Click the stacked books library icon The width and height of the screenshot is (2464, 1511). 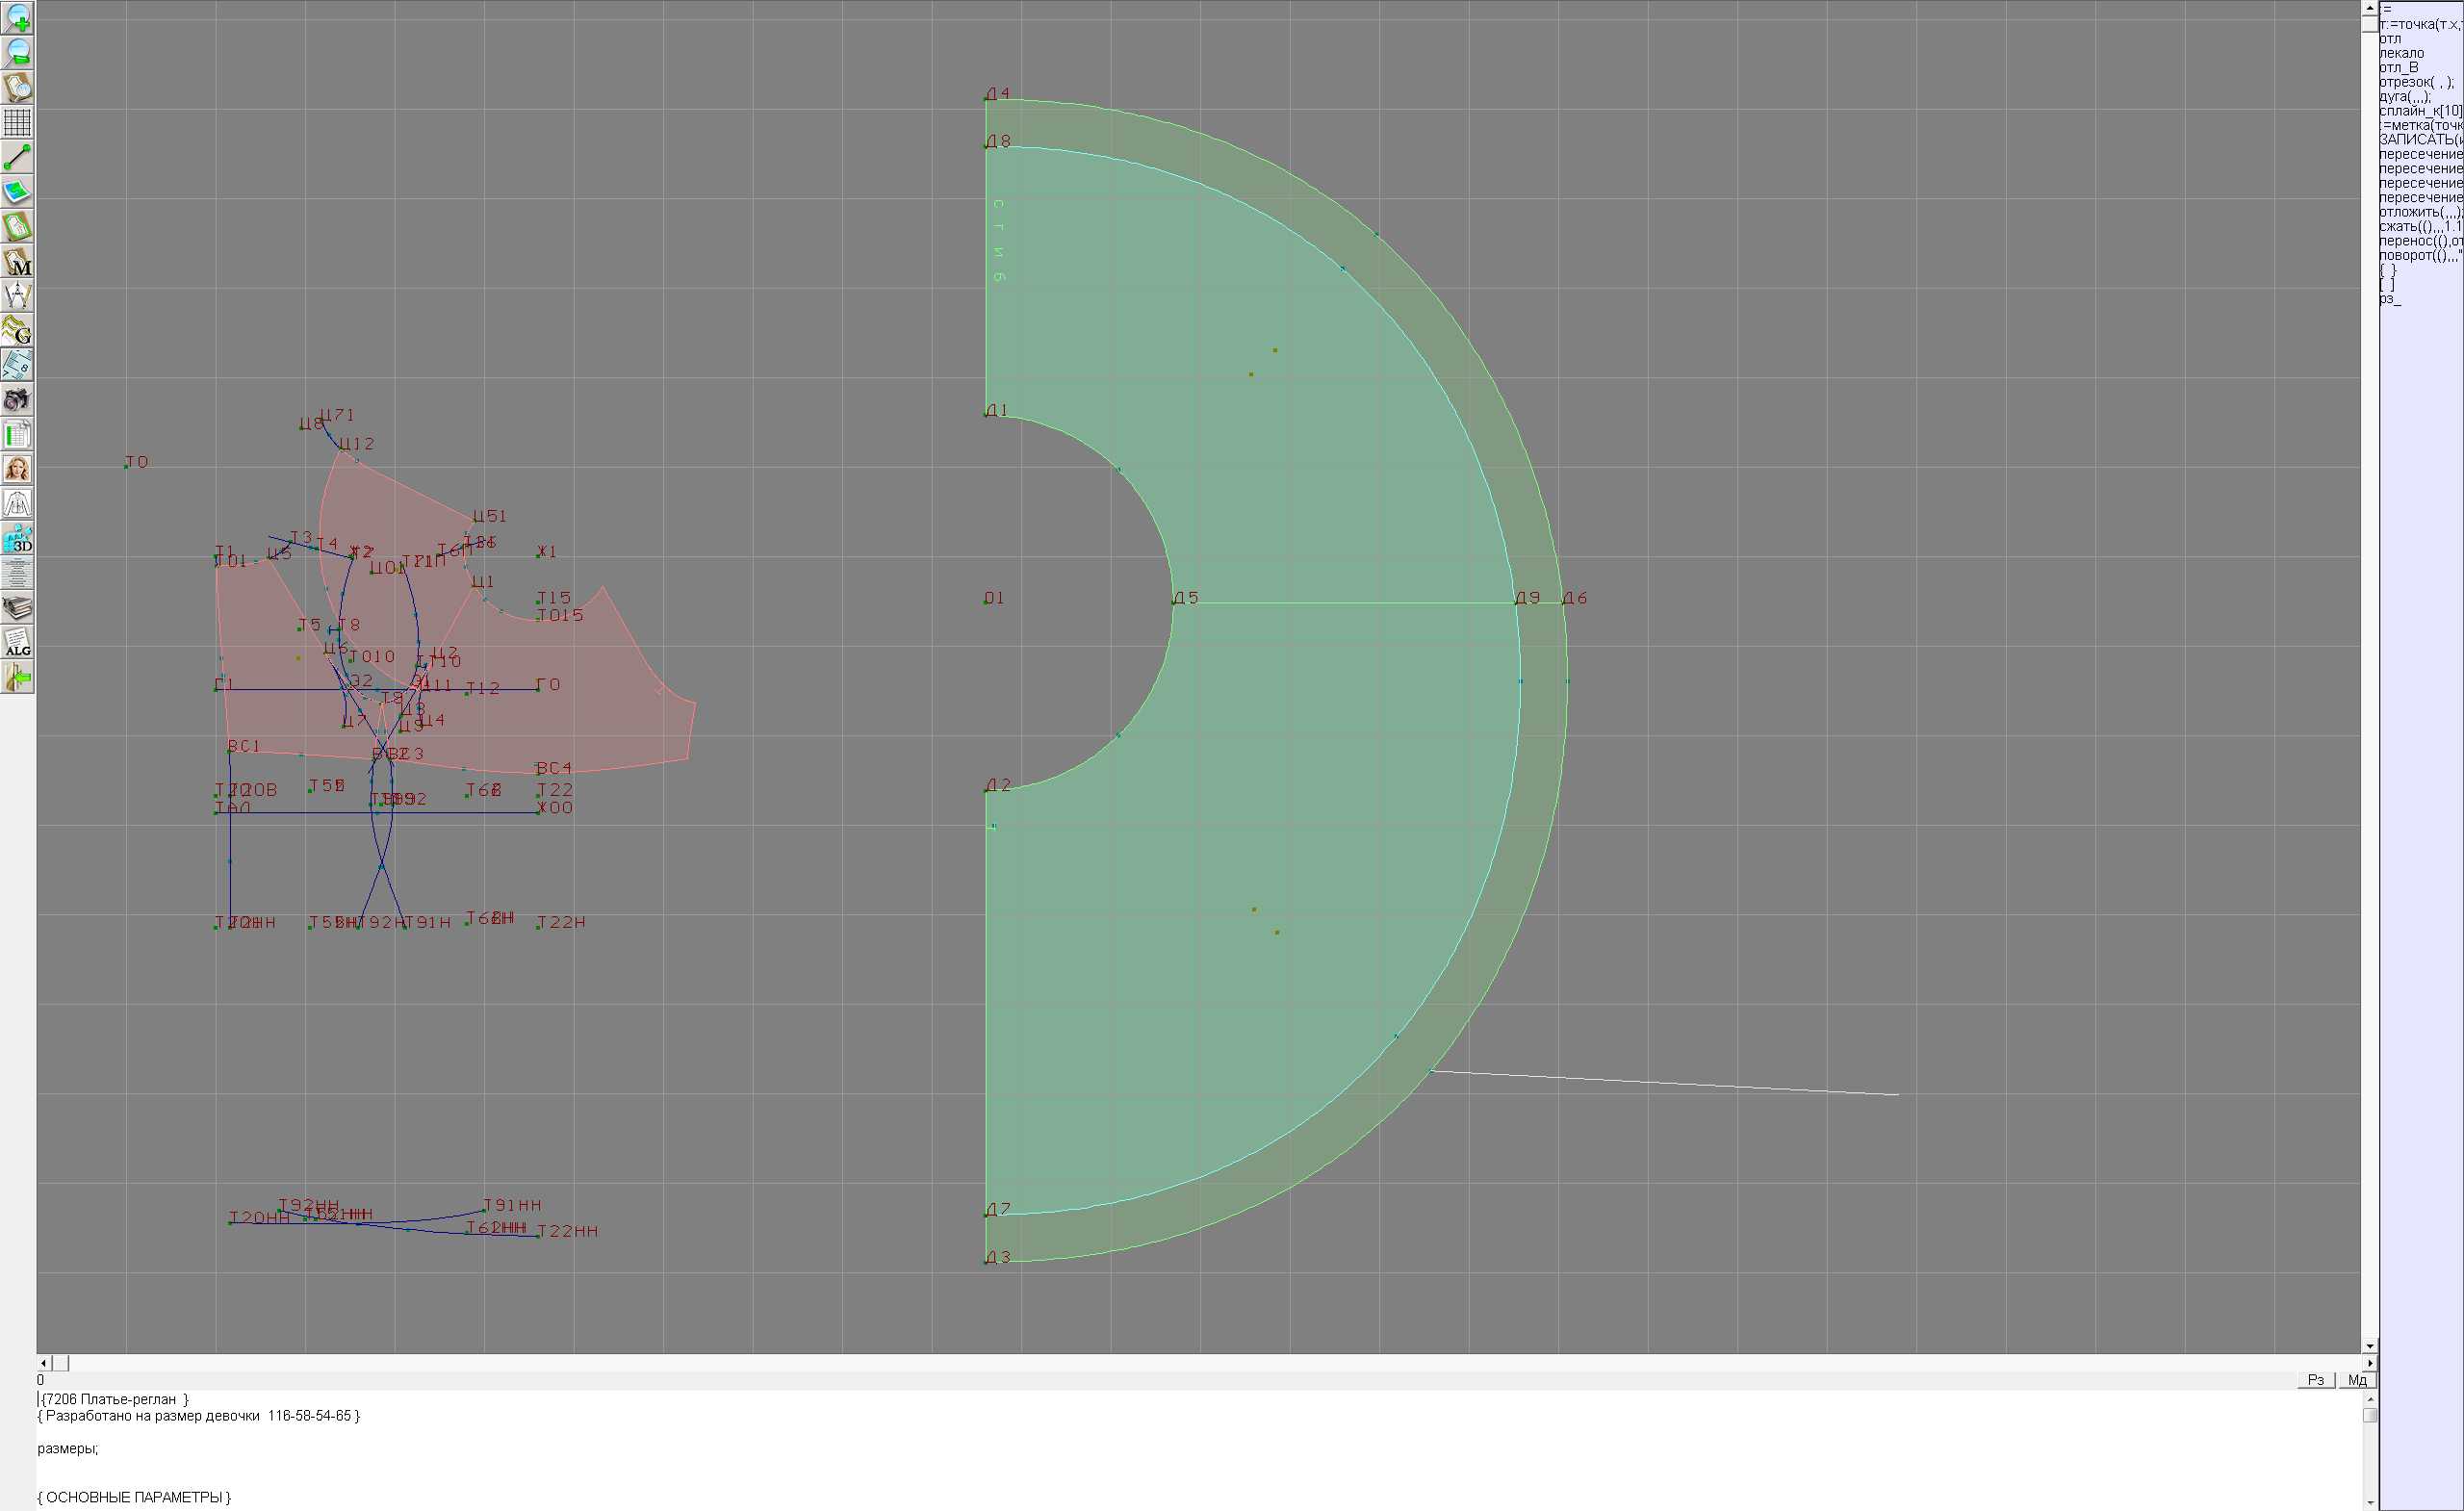coord(18,608)
